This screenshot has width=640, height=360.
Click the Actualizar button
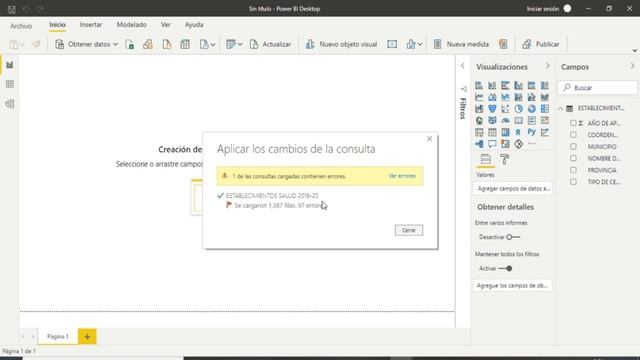270,44
